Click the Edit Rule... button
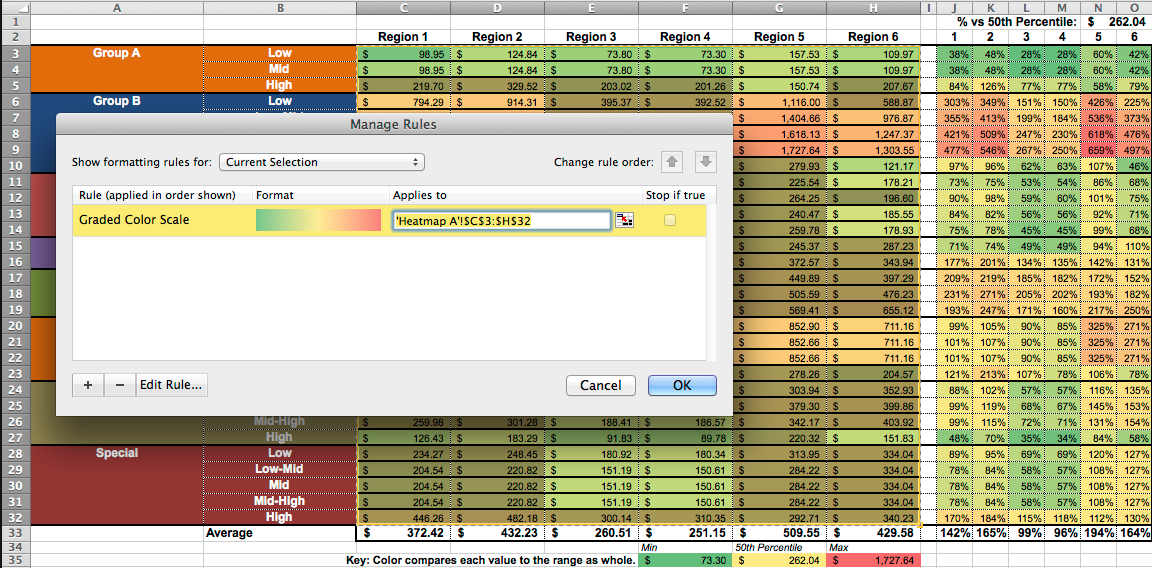 click(172, 385)
